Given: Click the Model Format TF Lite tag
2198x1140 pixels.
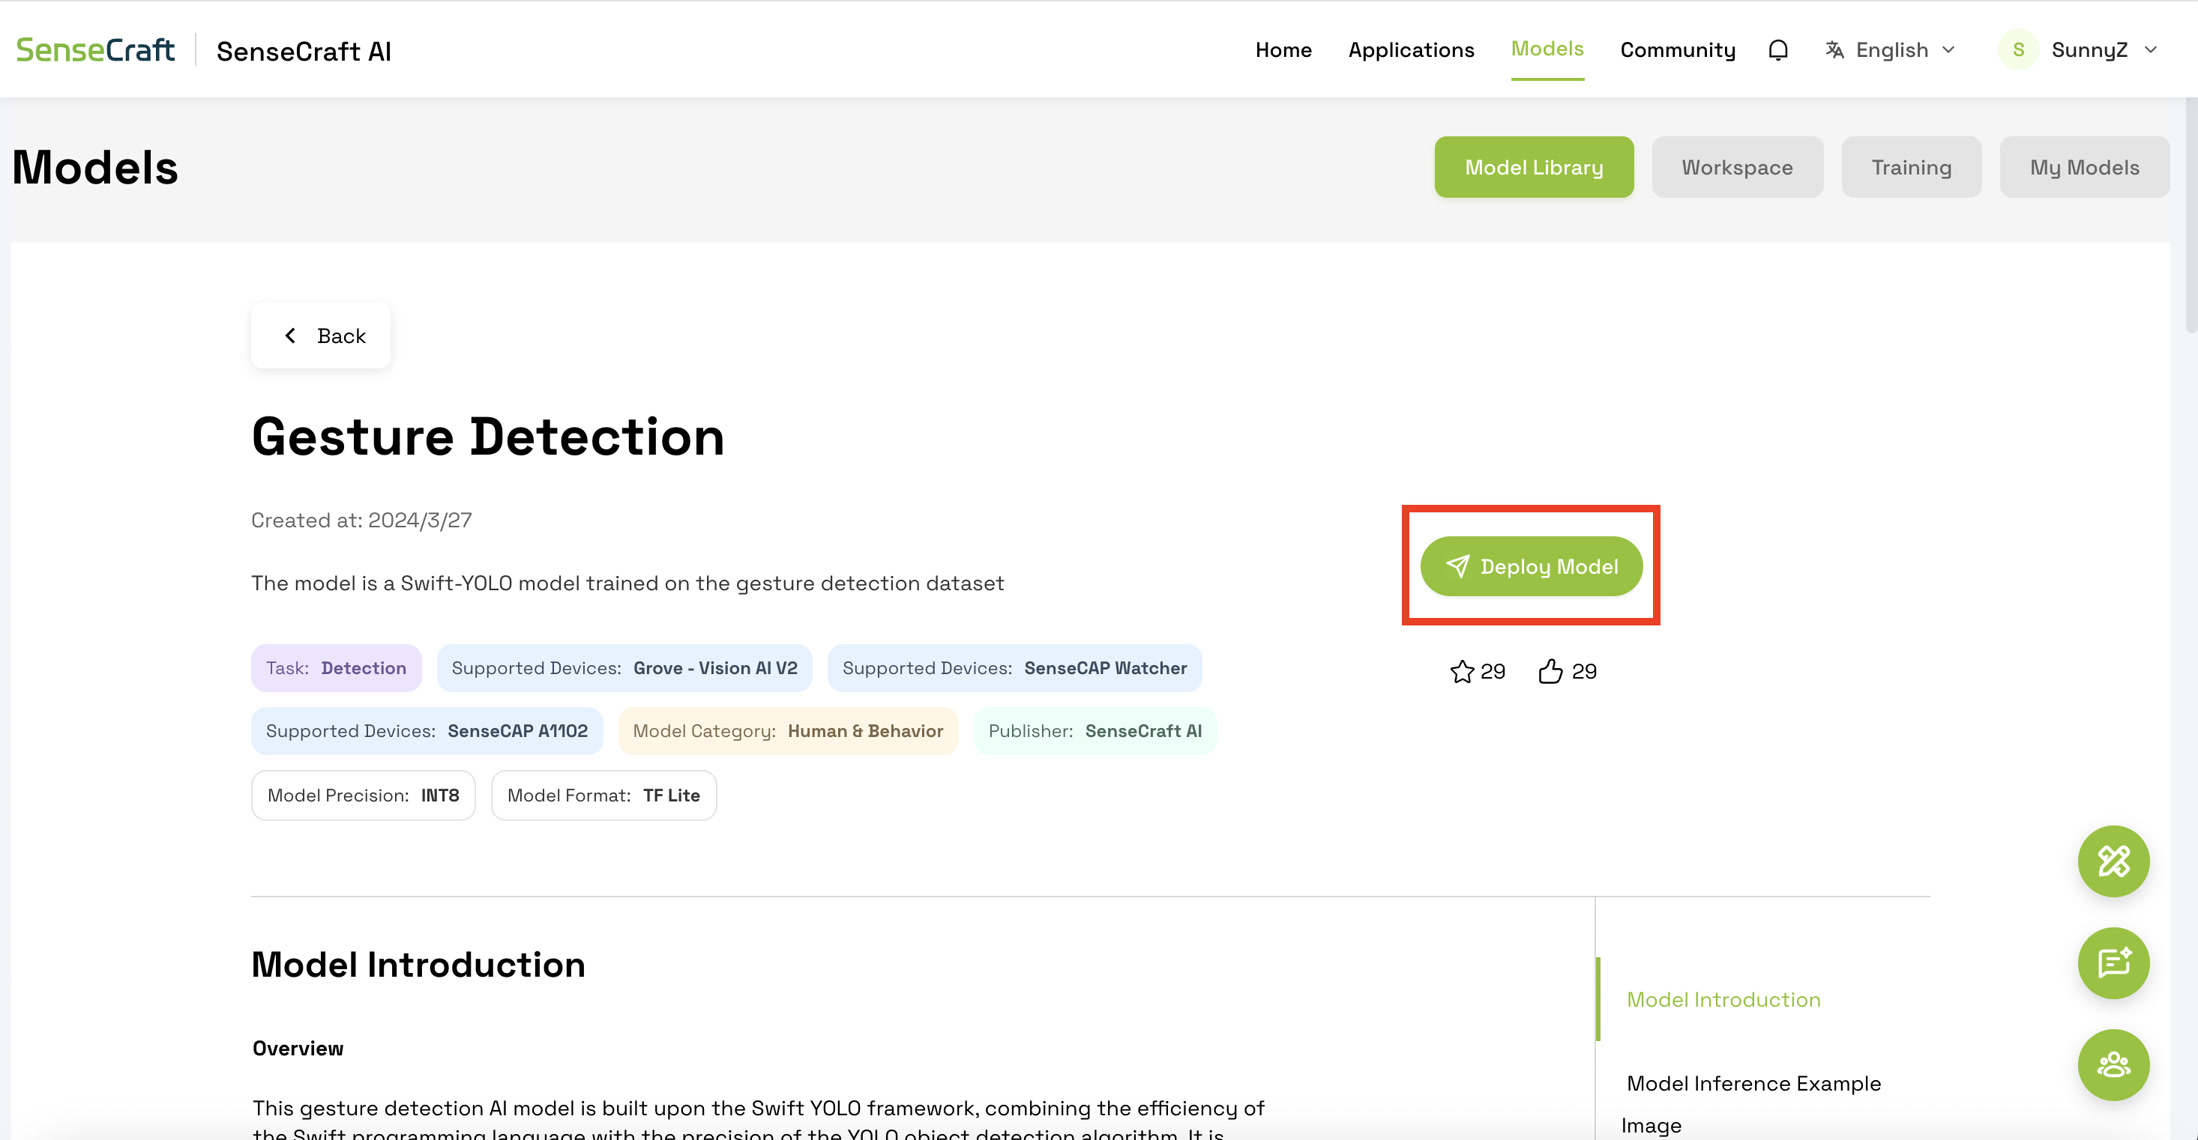Looking at the screenshot, I should pyautogui.click(x=604, y=795).
